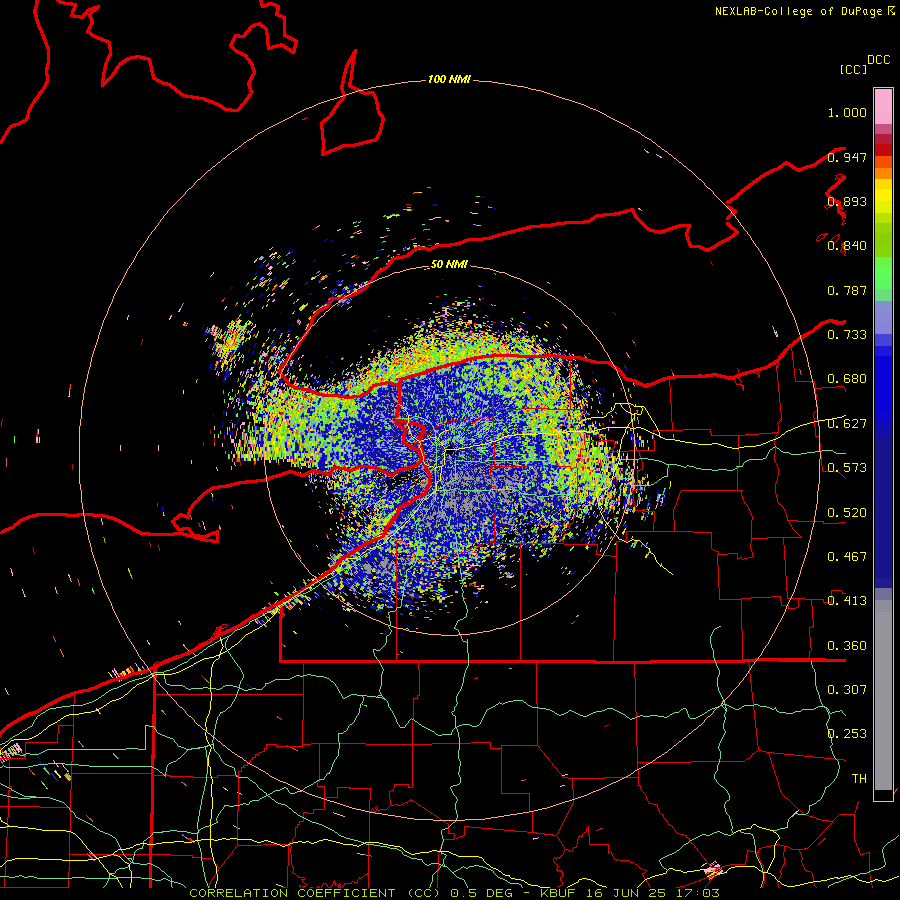Pick the light periwinkle segment near 0.733

click(x=883, y=317)
